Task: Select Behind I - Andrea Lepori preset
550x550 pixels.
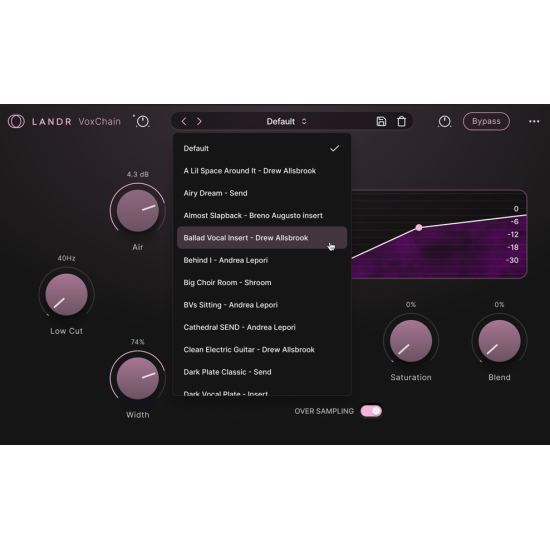Action: (x=262, y=260)
